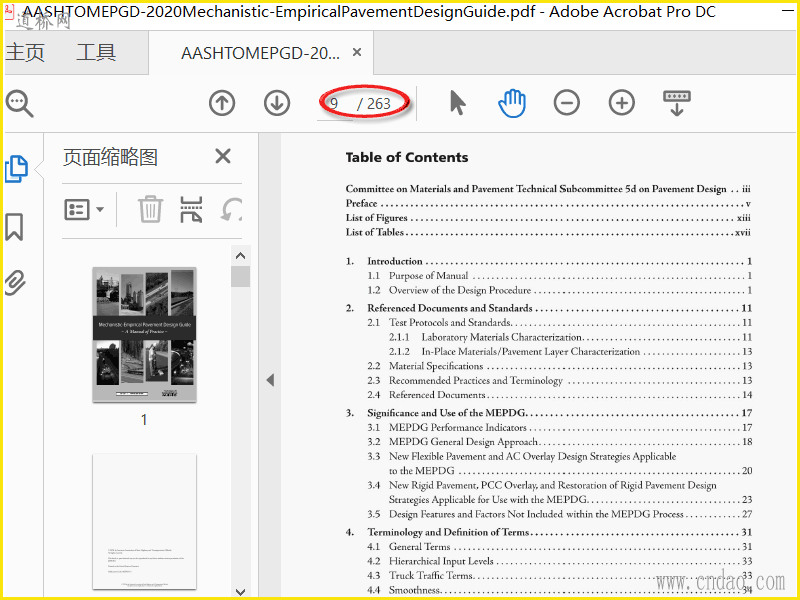Screen dimensions: 800x600
Task: Jump to Hierarchical Input Levels entry
Action: pyautogui.click(x=560, y=561)
